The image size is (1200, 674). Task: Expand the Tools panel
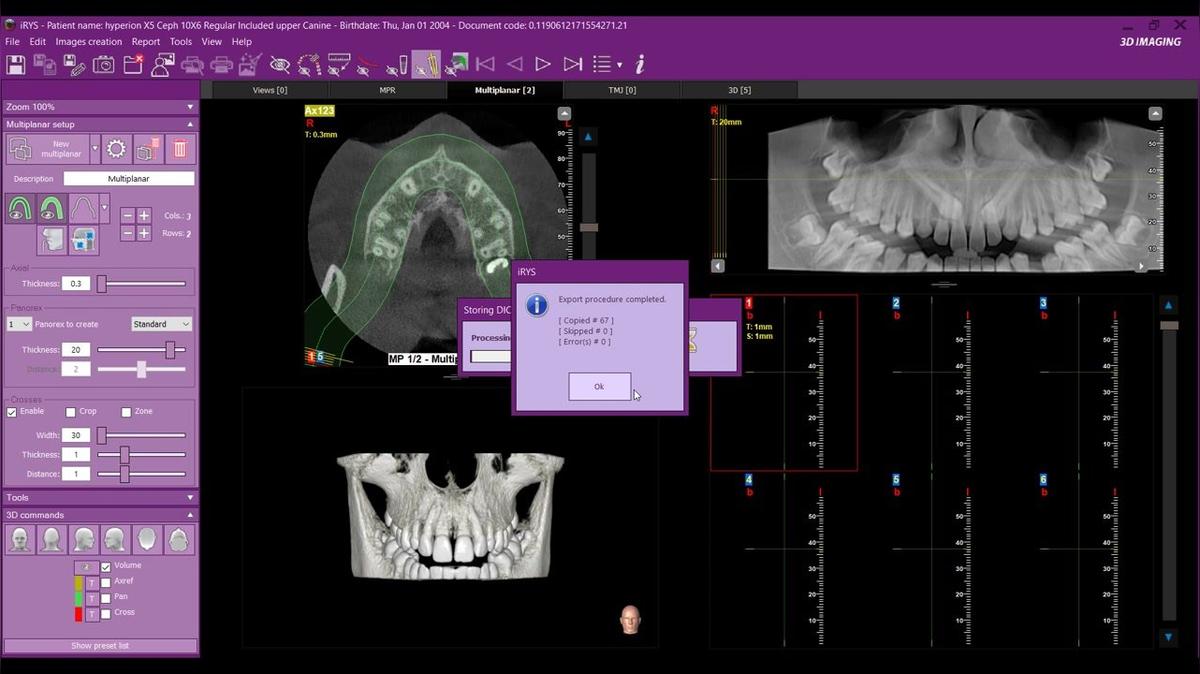[190, 497]
